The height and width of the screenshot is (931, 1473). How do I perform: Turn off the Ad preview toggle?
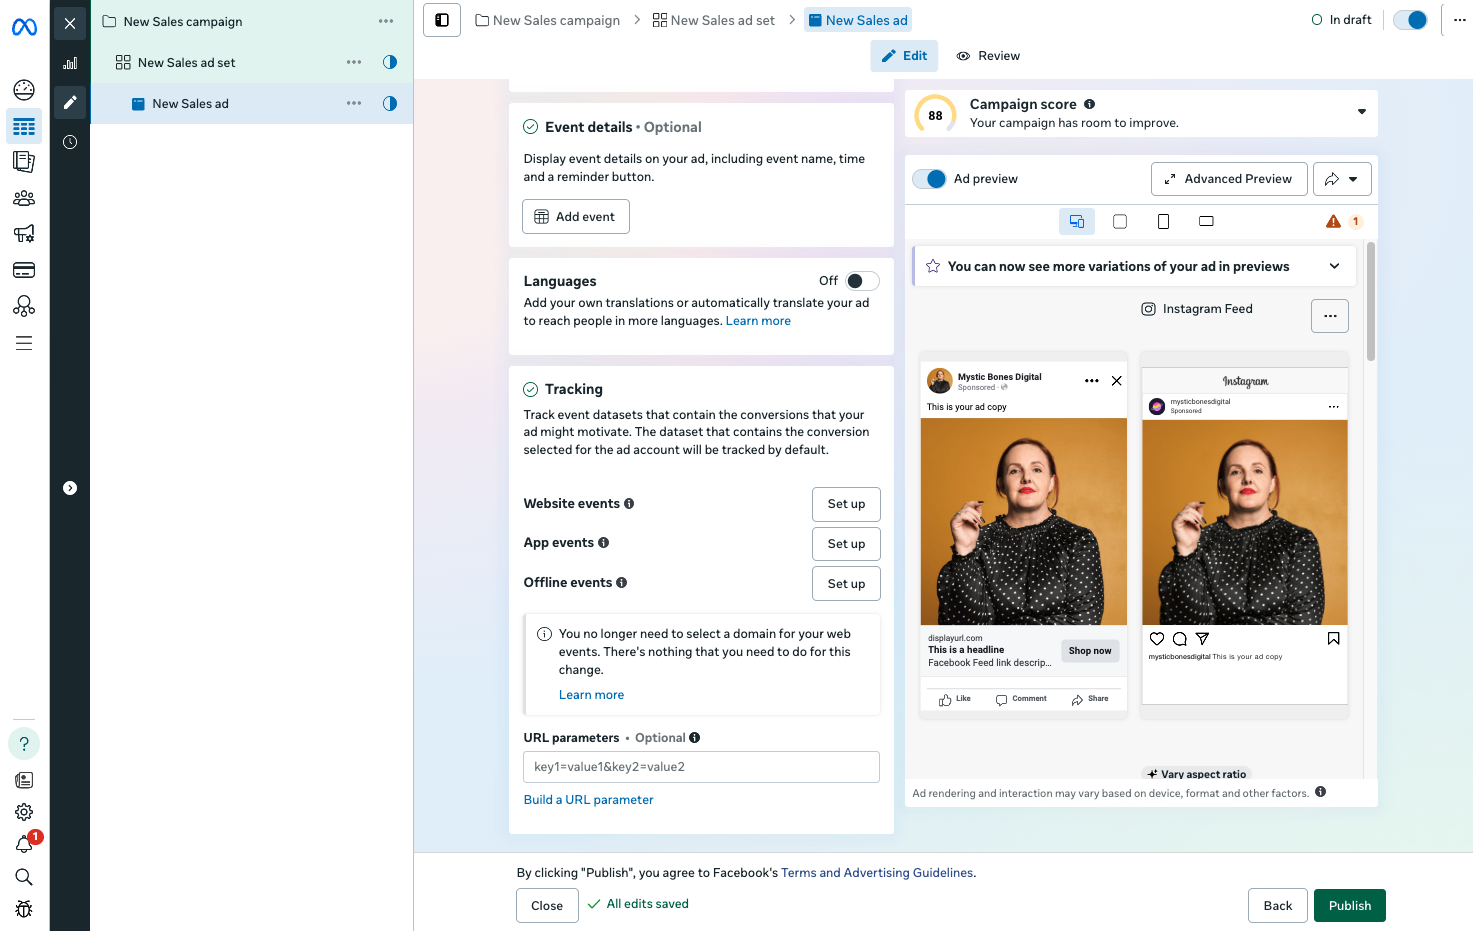930,178
